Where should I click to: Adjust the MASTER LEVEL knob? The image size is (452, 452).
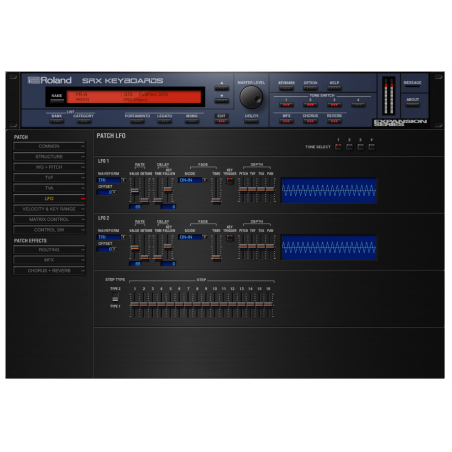[x=251, y=97]
